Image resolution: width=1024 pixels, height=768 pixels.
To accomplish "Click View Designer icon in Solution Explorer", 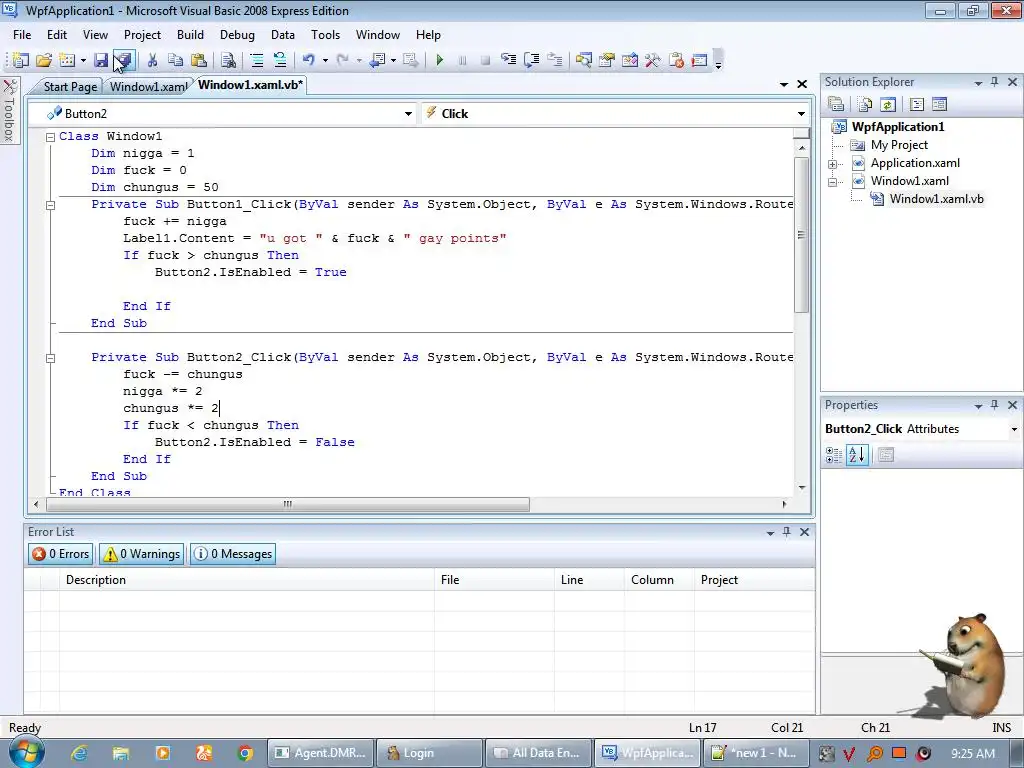I will (x=939, y=104).
